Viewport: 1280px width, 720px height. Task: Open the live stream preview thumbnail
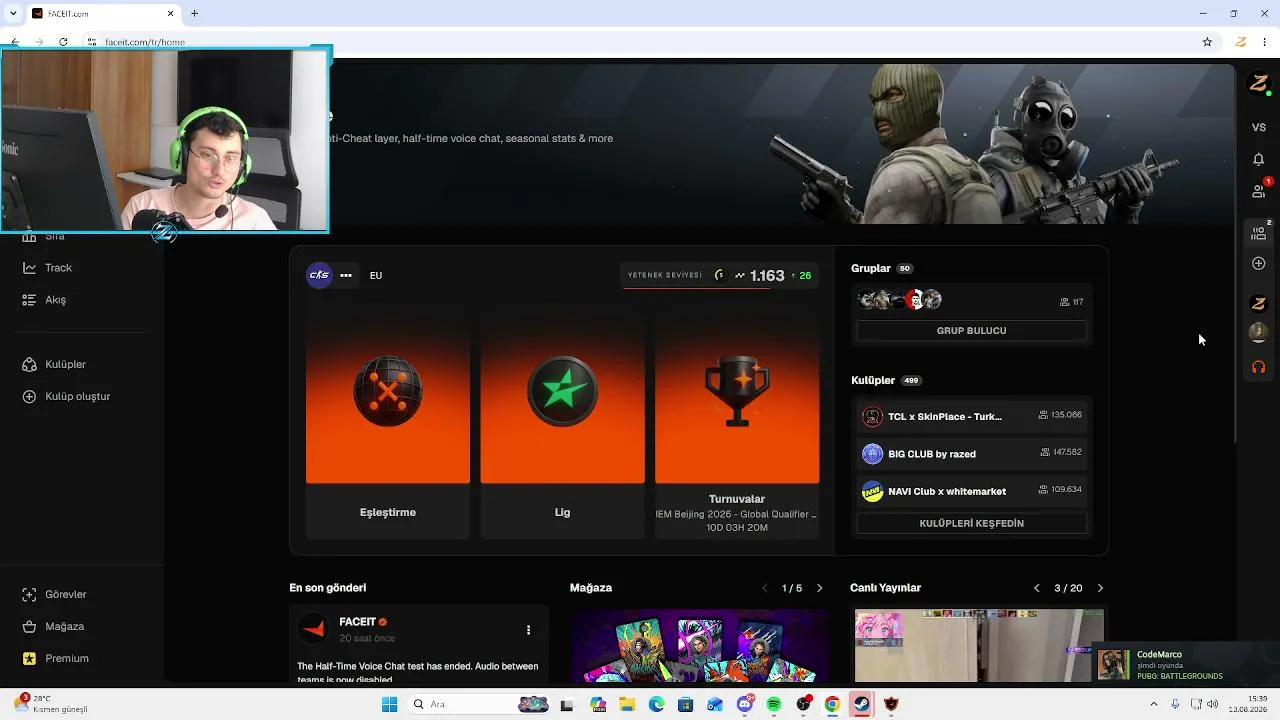pos(978,646)
